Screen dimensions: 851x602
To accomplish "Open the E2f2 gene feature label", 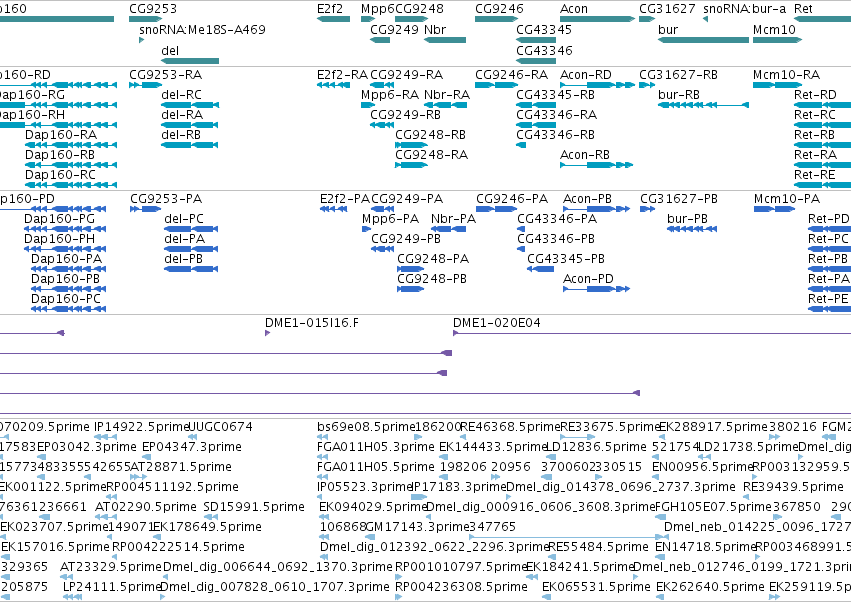I will tap(330, 9).
